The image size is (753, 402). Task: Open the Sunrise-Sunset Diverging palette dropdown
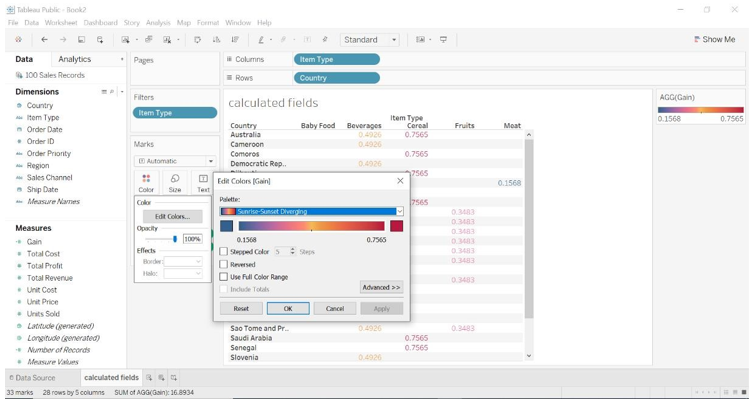point(400,211)
